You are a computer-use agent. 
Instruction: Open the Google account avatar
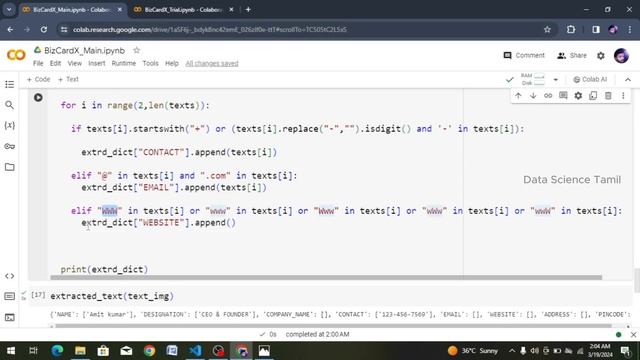pyautogui.click(x=621, y=56)
